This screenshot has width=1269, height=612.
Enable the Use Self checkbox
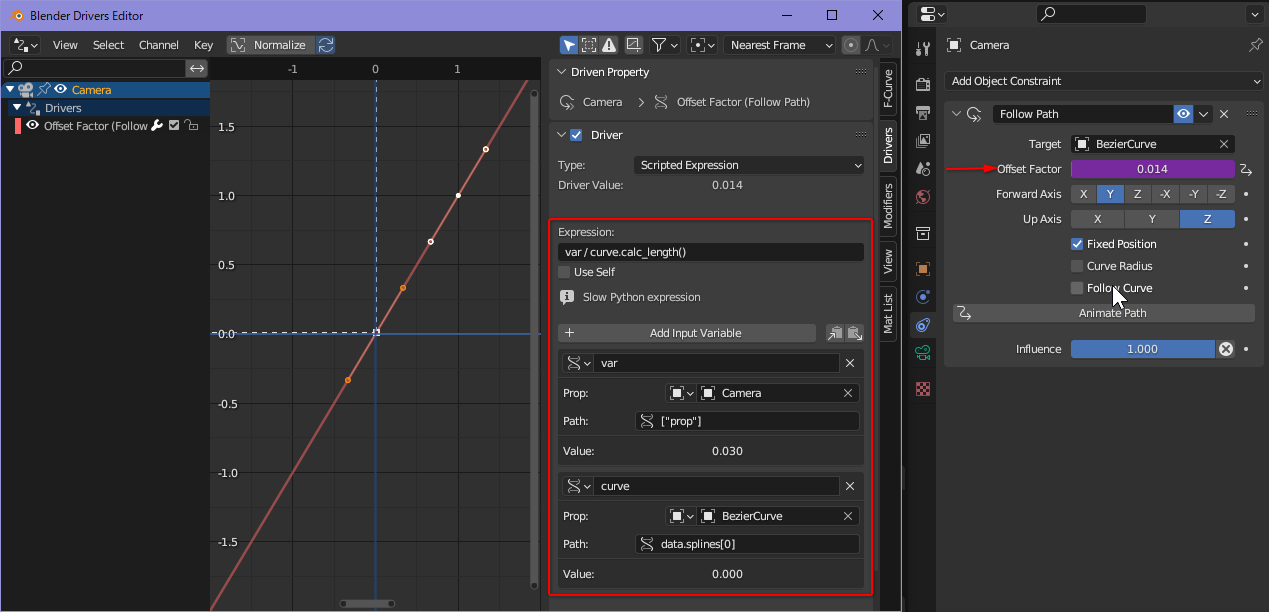pos(564,272)
